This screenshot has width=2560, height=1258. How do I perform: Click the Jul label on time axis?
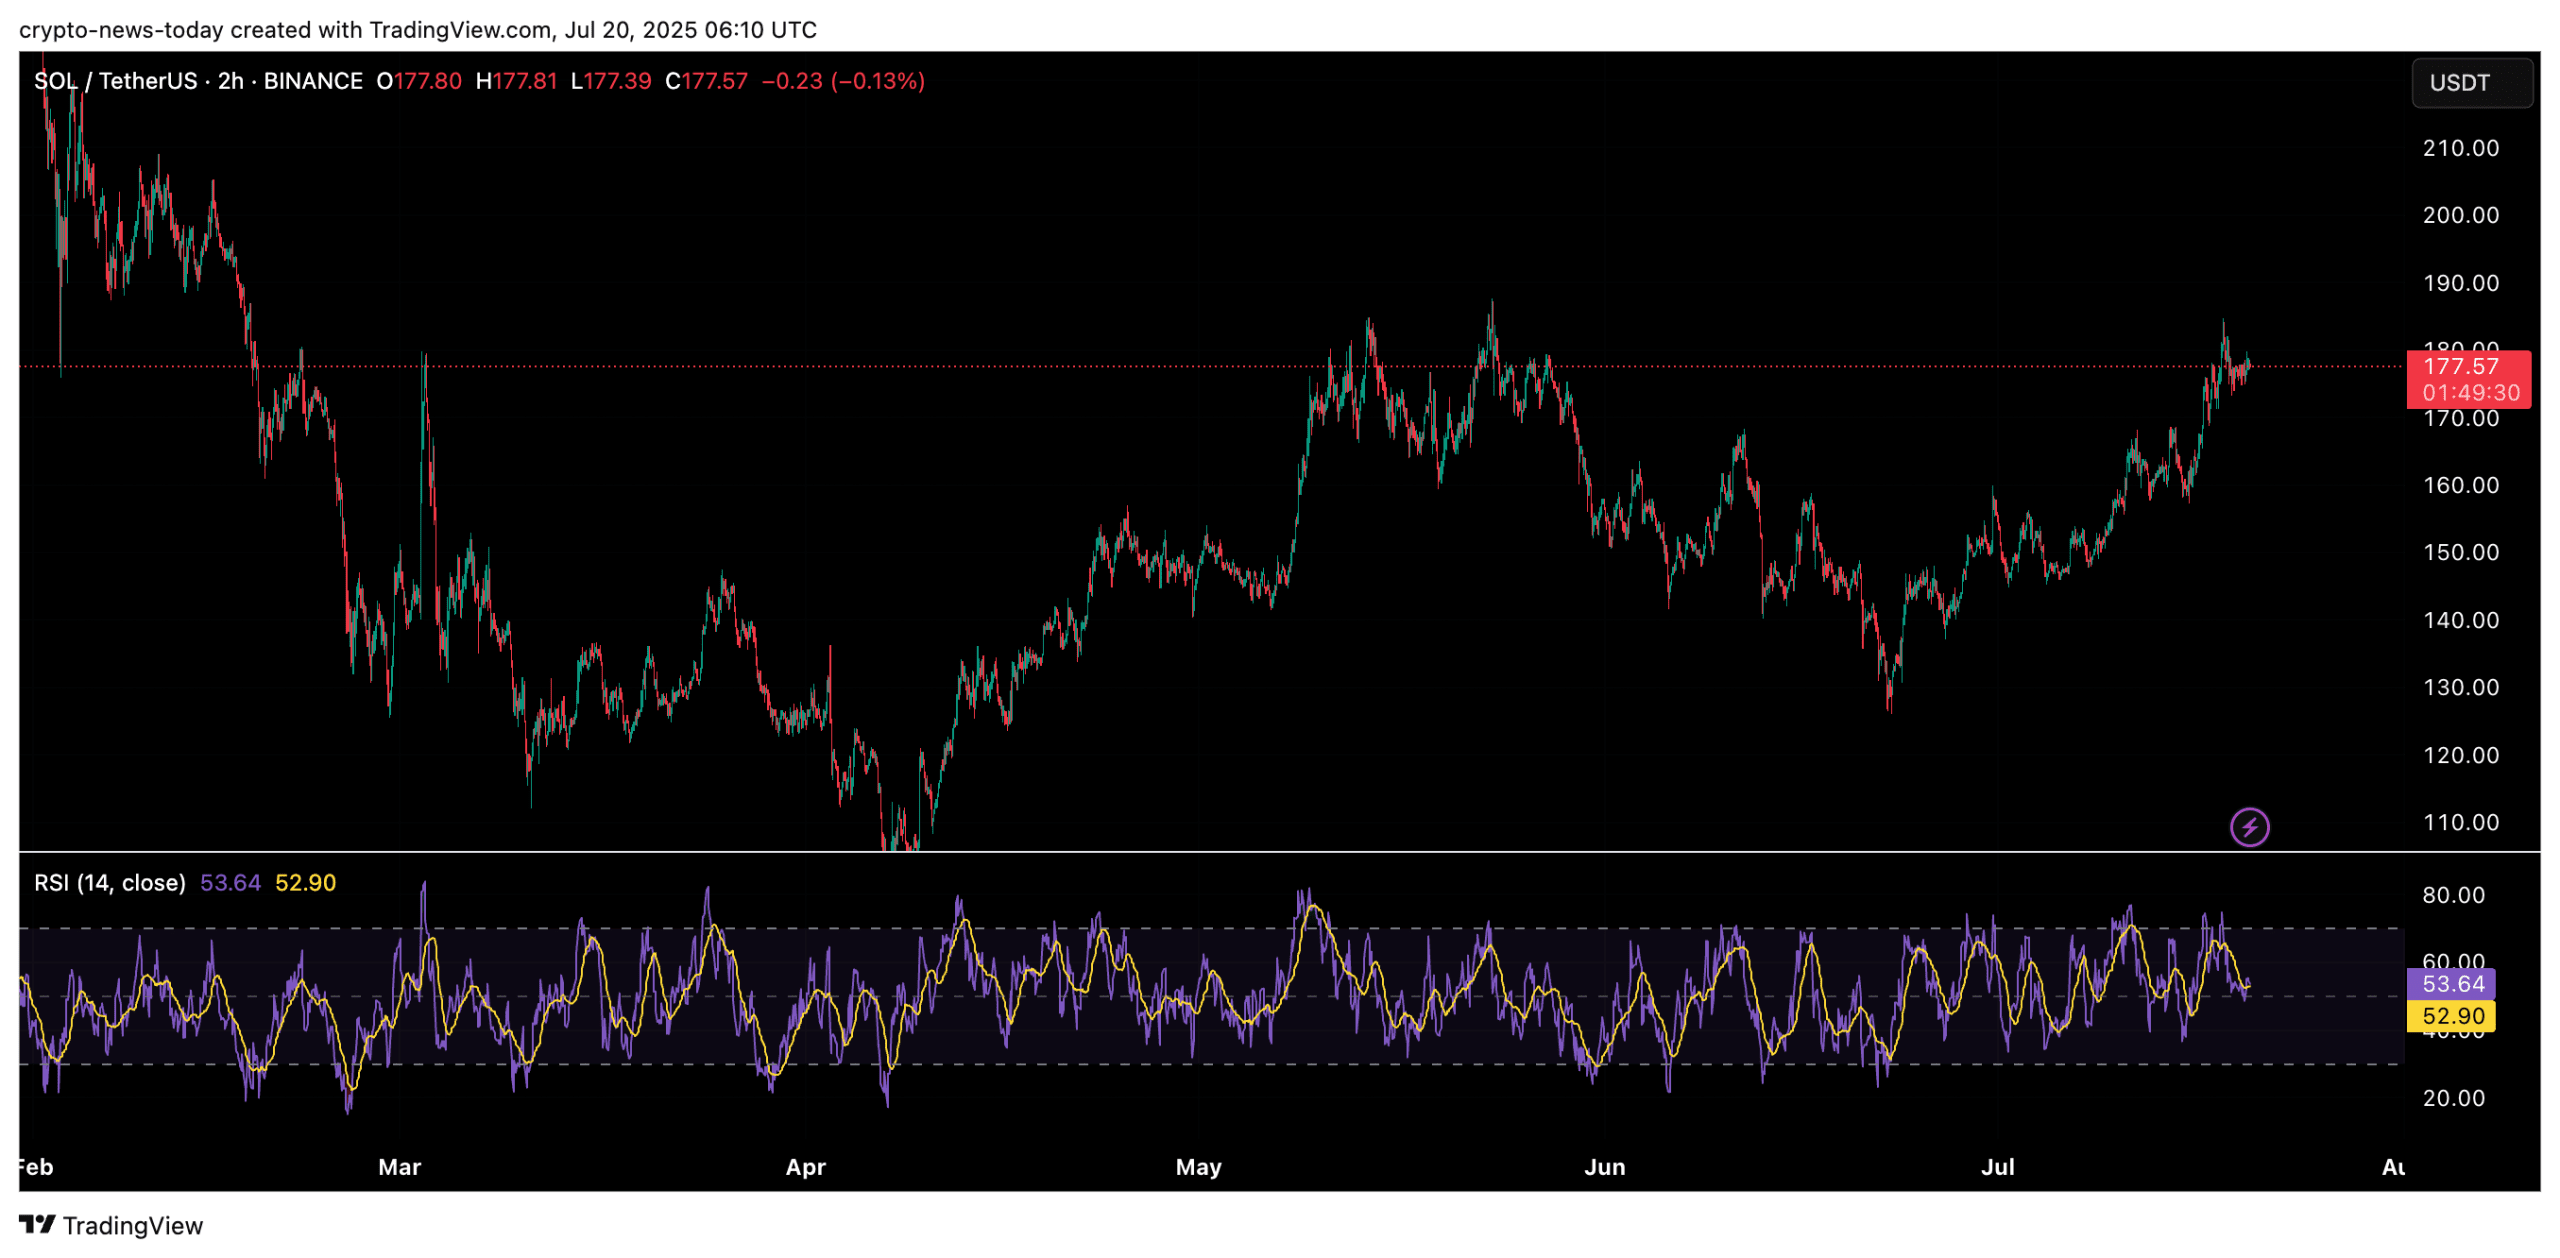1997,1167
